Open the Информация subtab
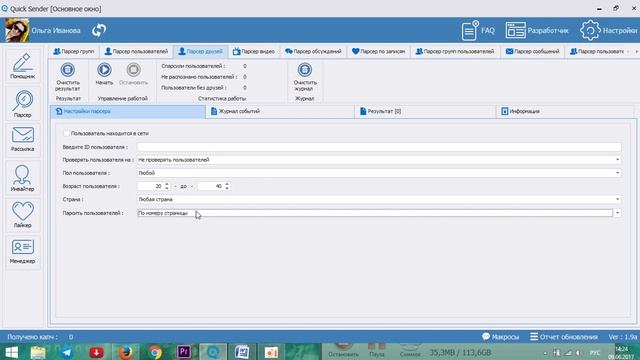640x360 pixels. coord(565,111)
